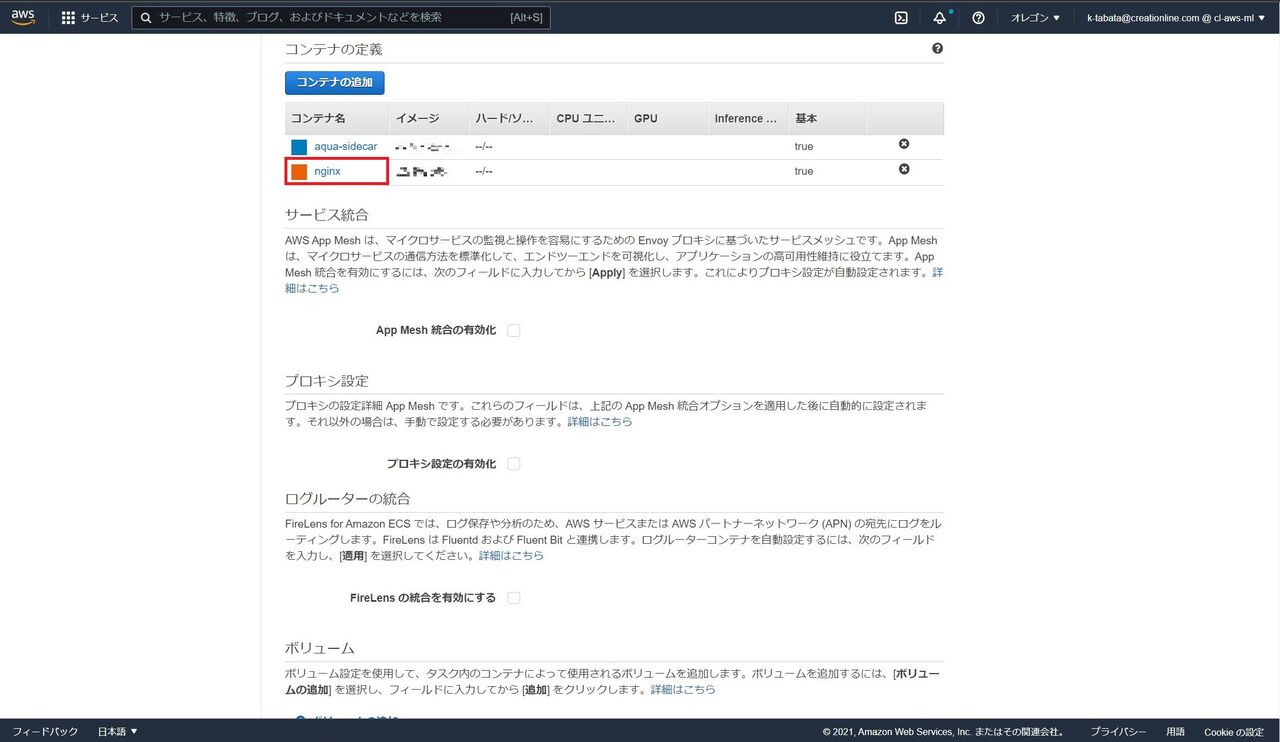
Task: Open the help question mark in top bar
Action: [978, 18]
